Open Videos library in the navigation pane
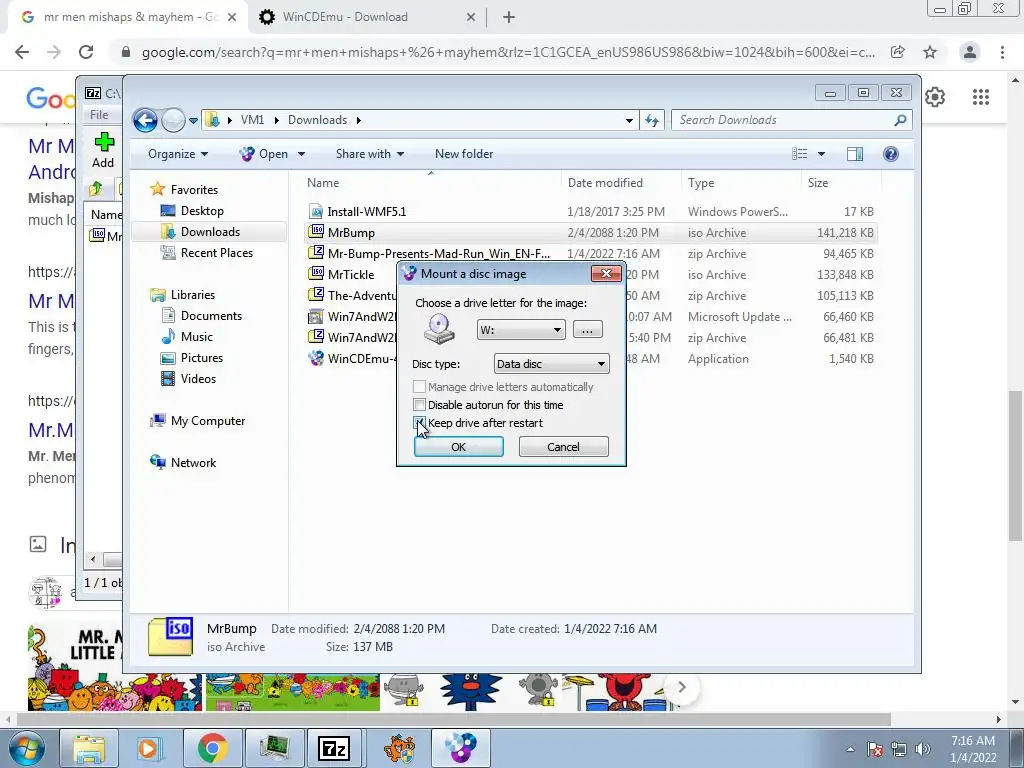The width and height of the screenshot is (1024, 768). tap(198, 379)
